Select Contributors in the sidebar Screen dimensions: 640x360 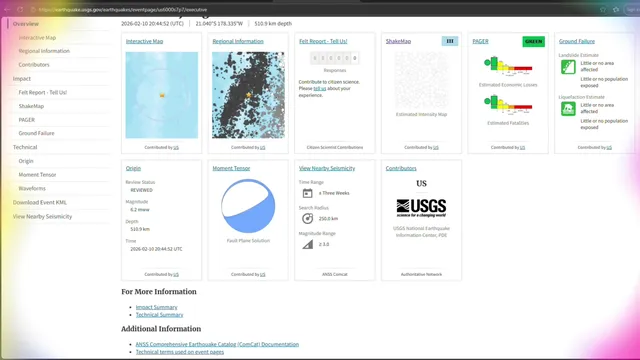(x=34, y=64)
